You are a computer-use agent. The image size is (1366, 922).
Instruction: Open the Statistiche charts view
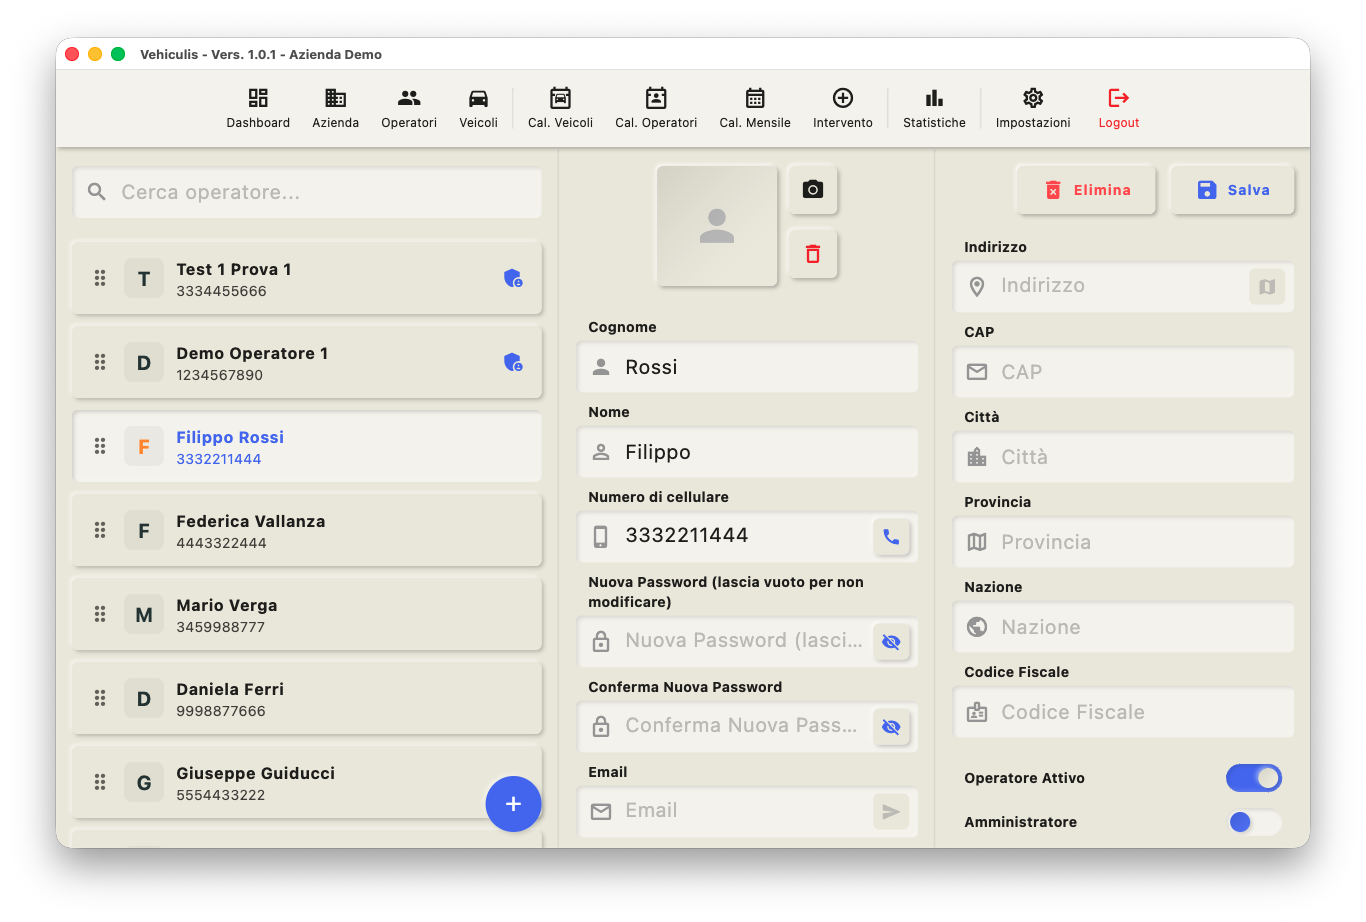point(934,108)
